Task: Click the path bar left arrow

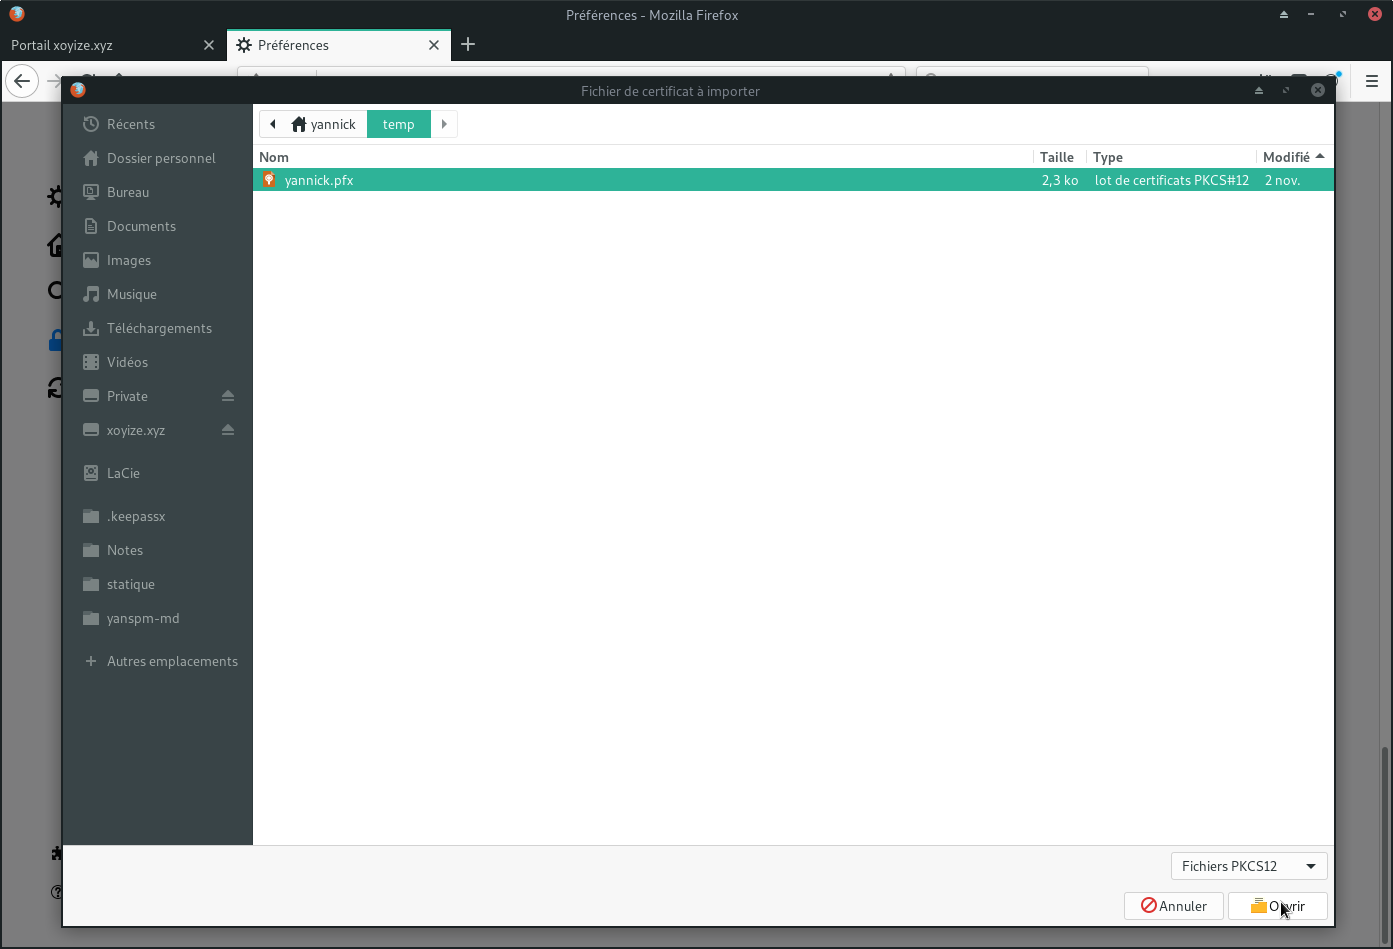Action: click(273, 124)
